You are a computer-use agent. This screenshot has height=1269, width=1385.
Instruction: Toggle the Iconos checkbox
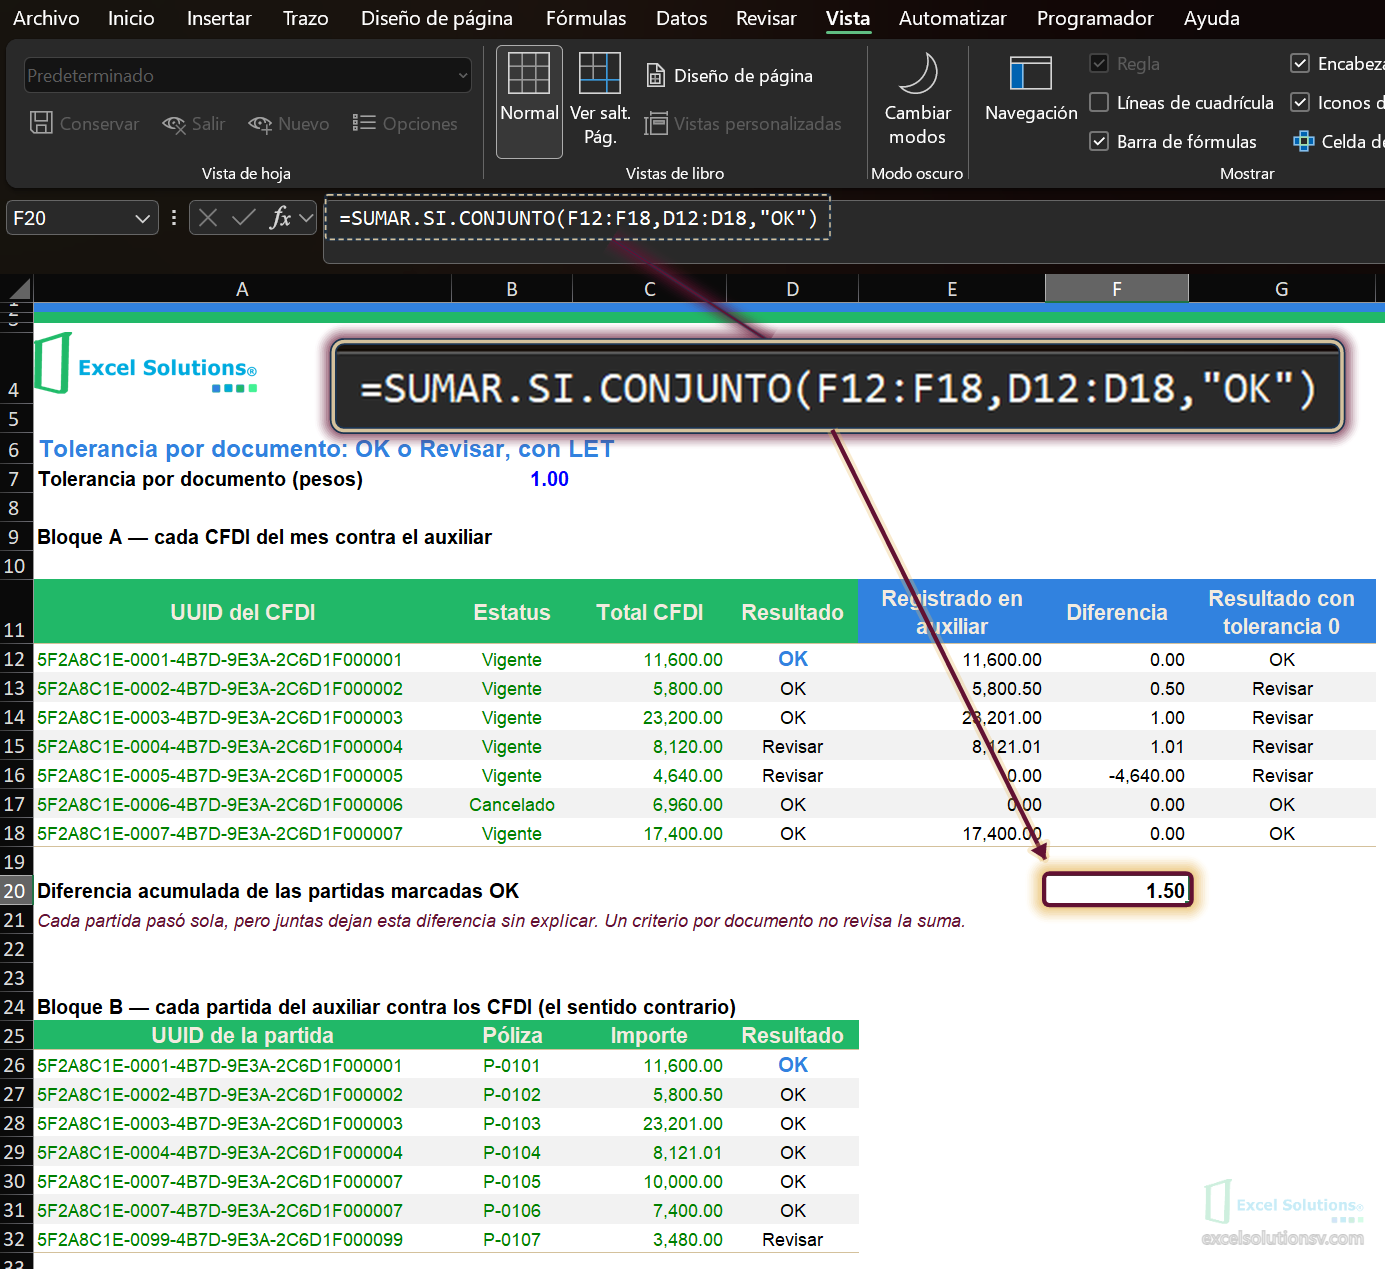(x=1300, y=102)
